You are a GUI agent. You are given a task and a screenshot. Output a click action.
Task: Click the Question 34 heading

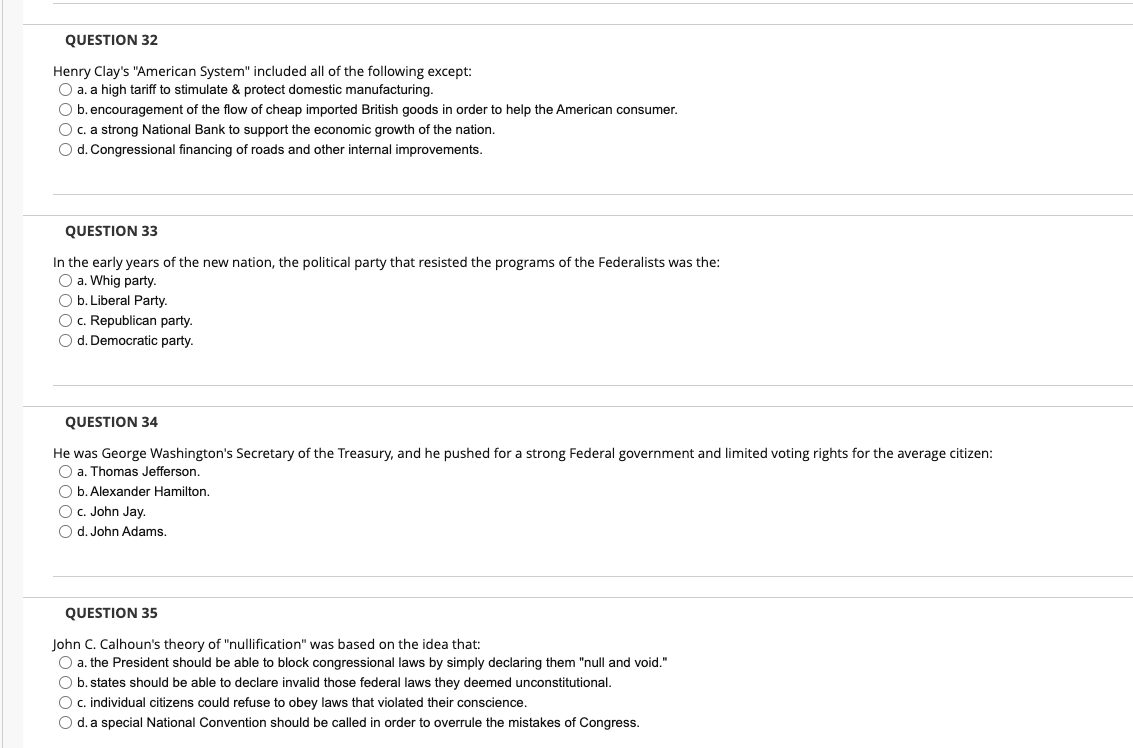pyautogui.click(x=111, y=422)
